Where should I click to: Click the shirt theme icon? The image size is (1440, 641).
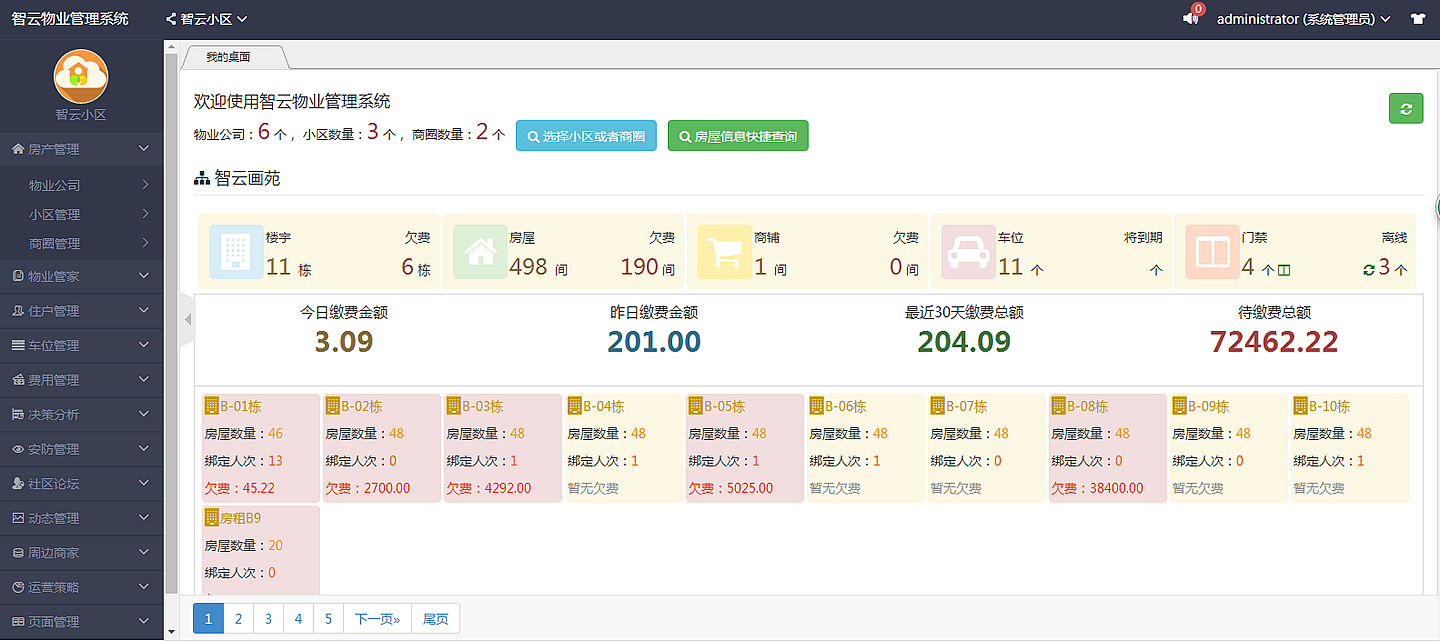[1418, 19]
